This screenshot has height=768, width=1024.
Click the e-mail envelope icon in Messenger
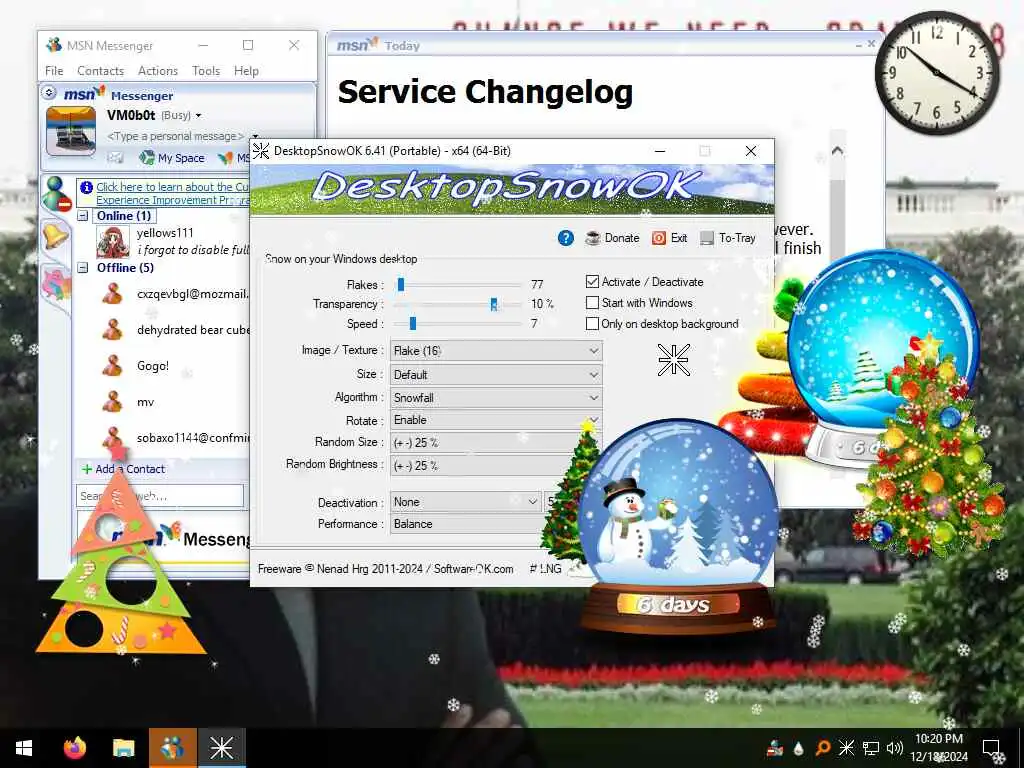tap(116, 157)
